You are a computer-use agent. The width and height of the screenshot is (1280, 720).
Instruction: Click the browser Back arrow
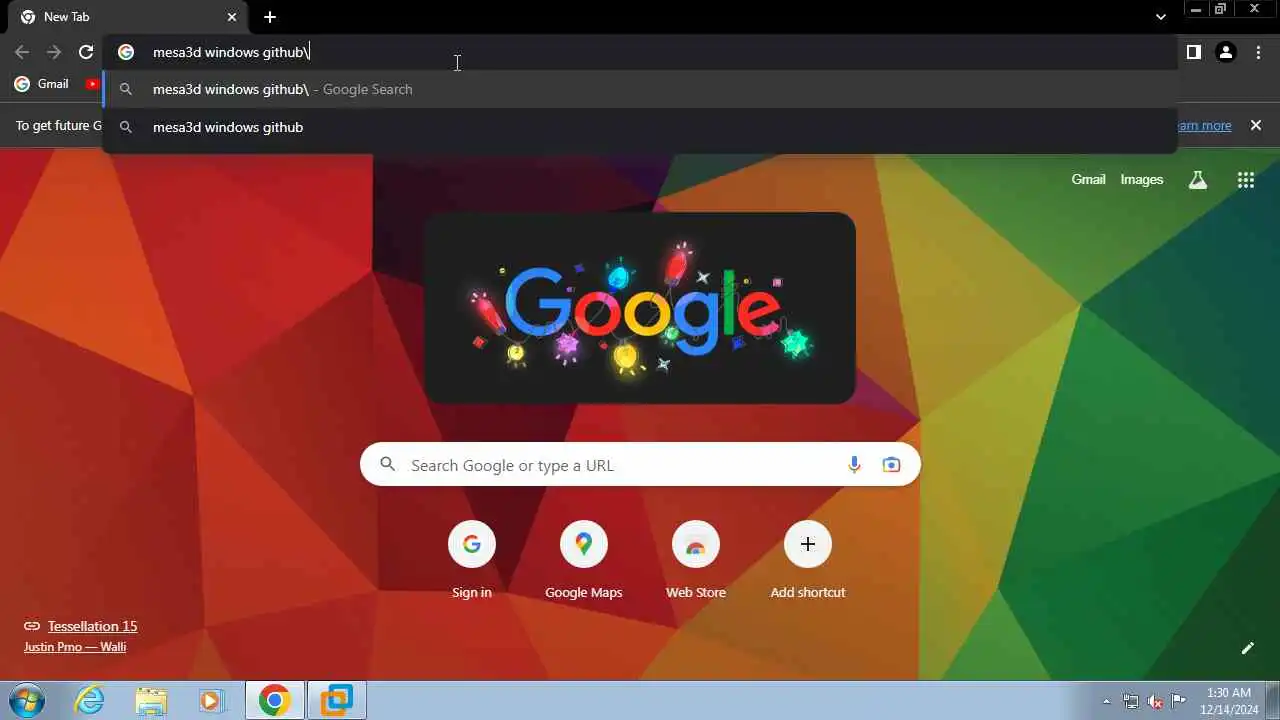click(x=22, y=52)
